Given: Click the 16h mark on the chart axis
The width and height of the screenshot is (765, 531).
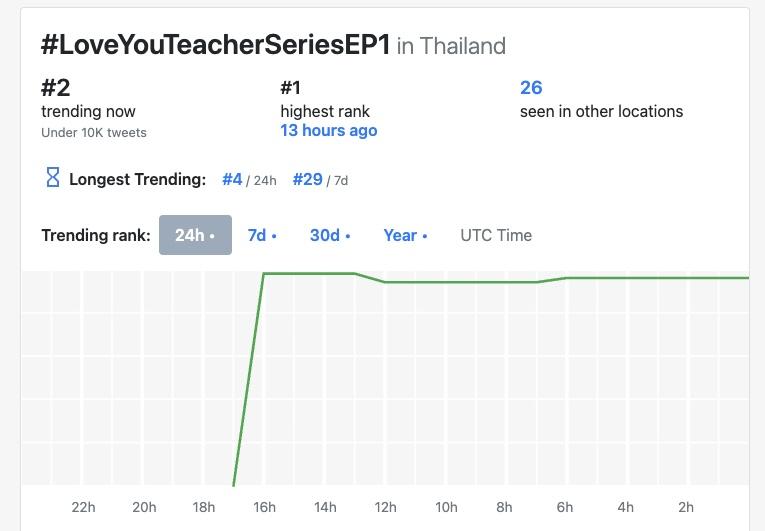Looking at the screenshot, I should point(264,507).
